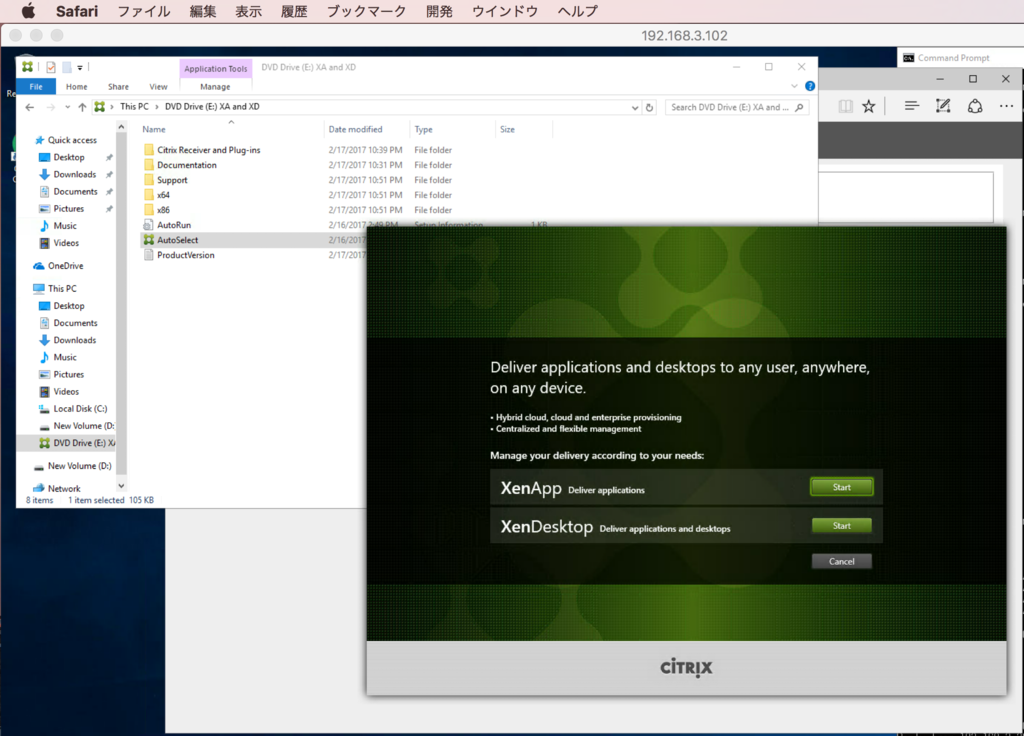Open the ブックマーク menu
The height and width of the screenshot is (736, 1024).
366,11
